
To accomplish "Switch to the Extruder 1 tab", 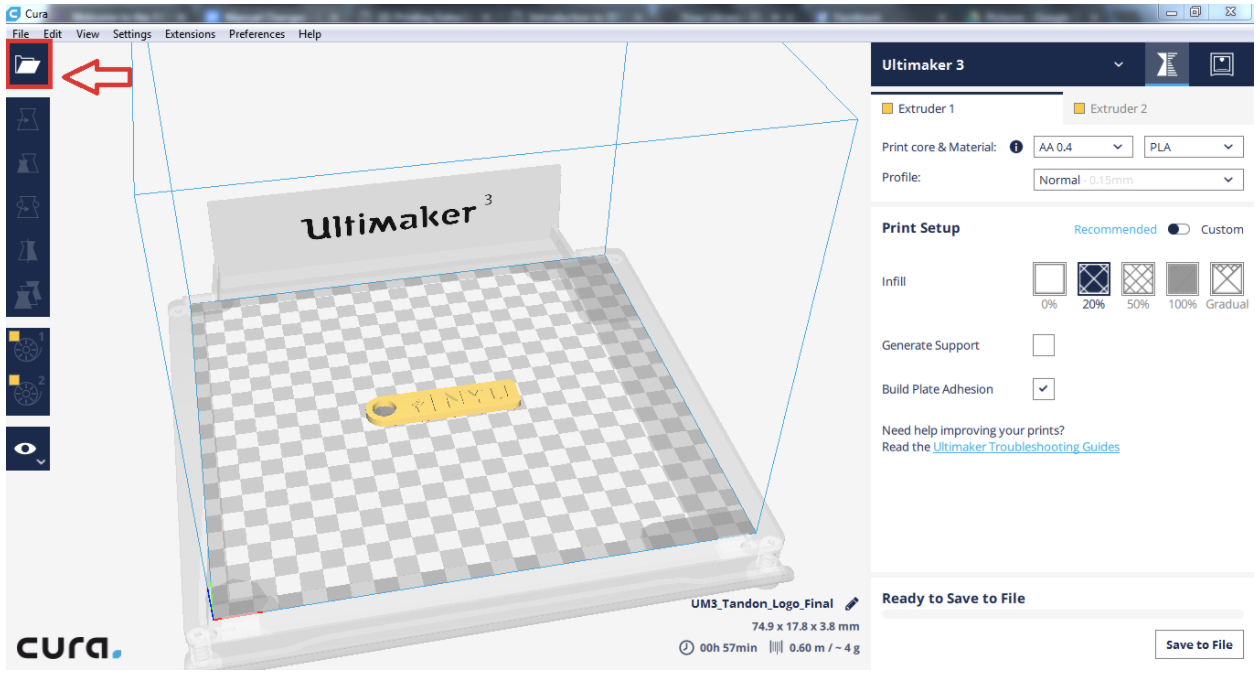I will [967, 108].
